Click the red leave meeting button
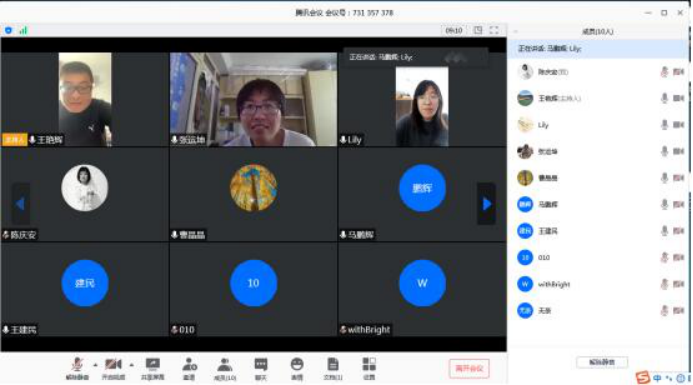The width and height of the screenshot is (693, 385). click(x=469, y=368)
